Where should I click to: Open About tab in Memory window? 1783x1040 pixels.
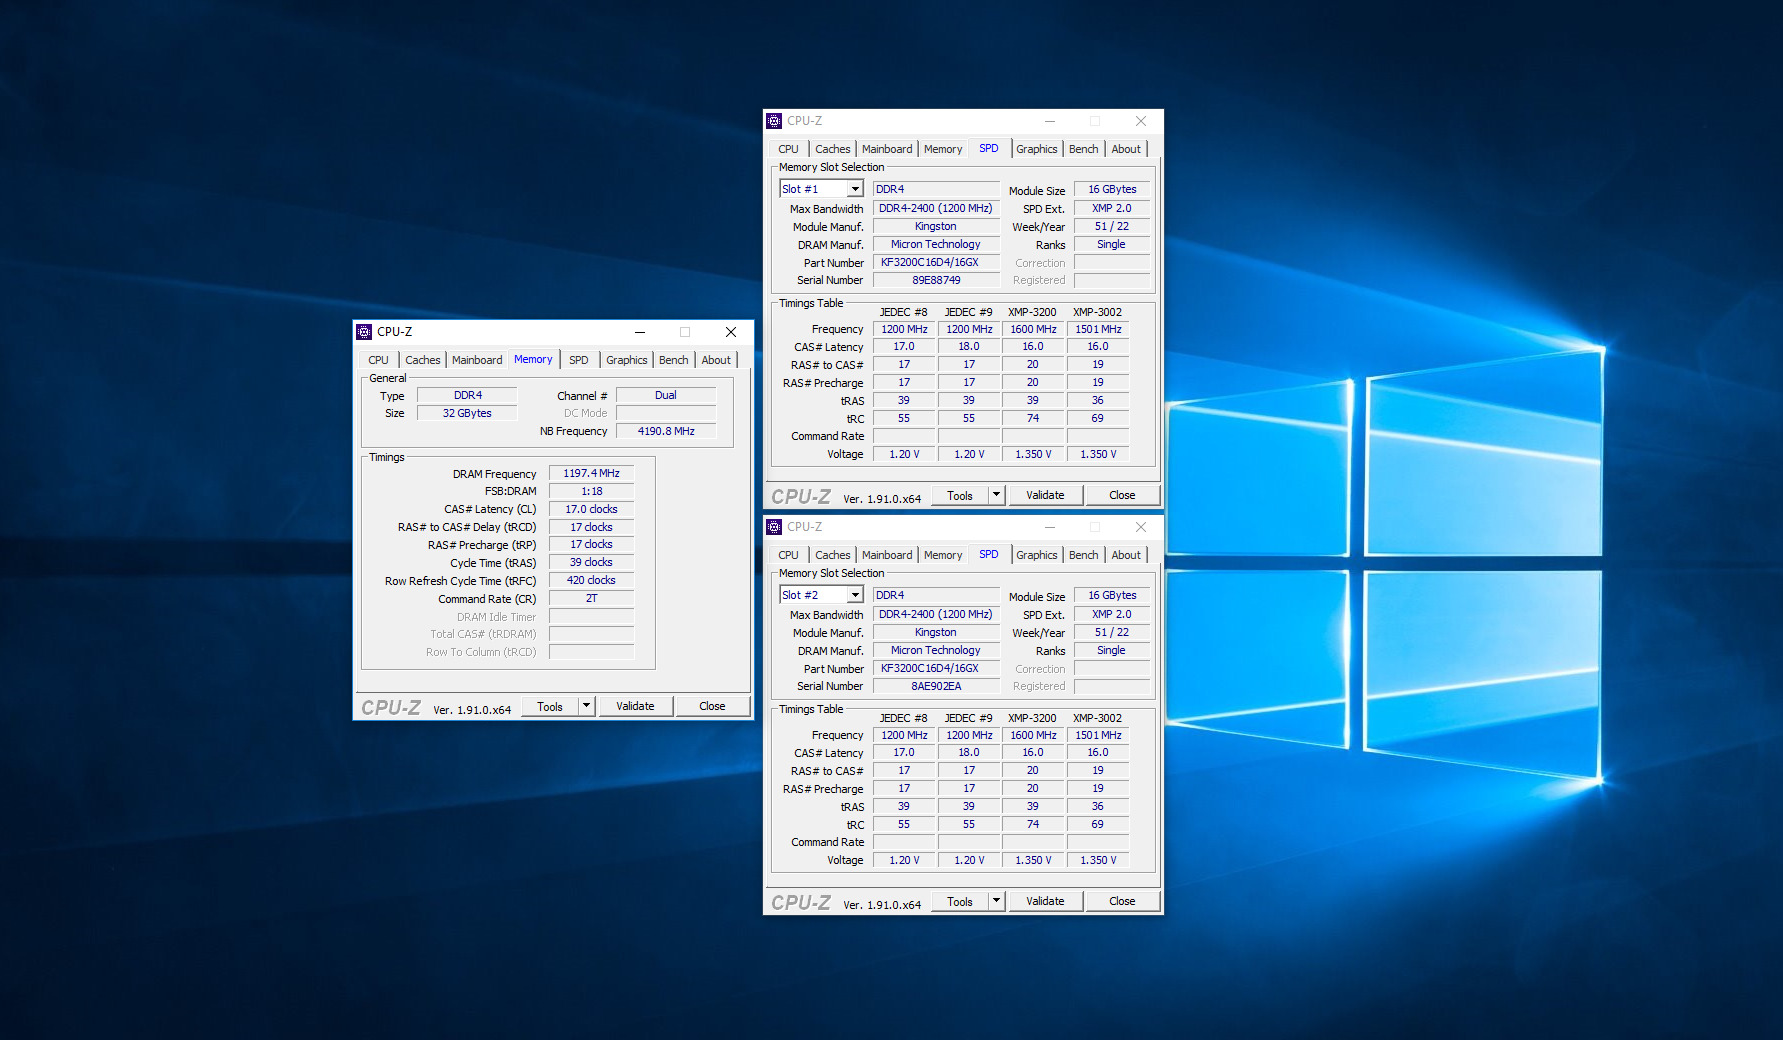coord(716,360)
